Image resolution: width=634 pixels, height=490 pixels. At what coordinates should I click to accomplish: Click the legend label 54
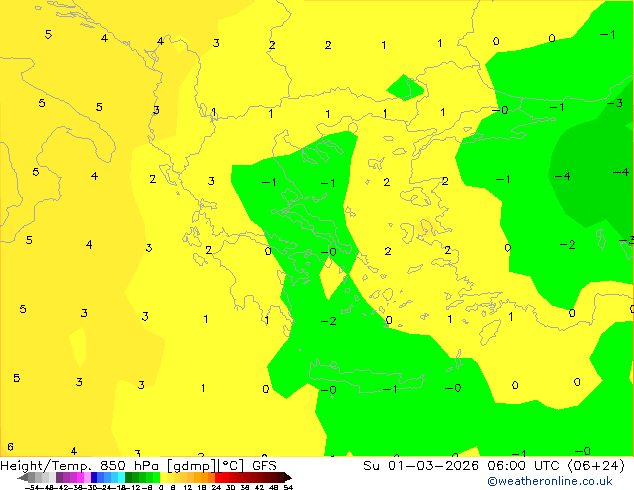pyautogui.click(x=288, y=488)
